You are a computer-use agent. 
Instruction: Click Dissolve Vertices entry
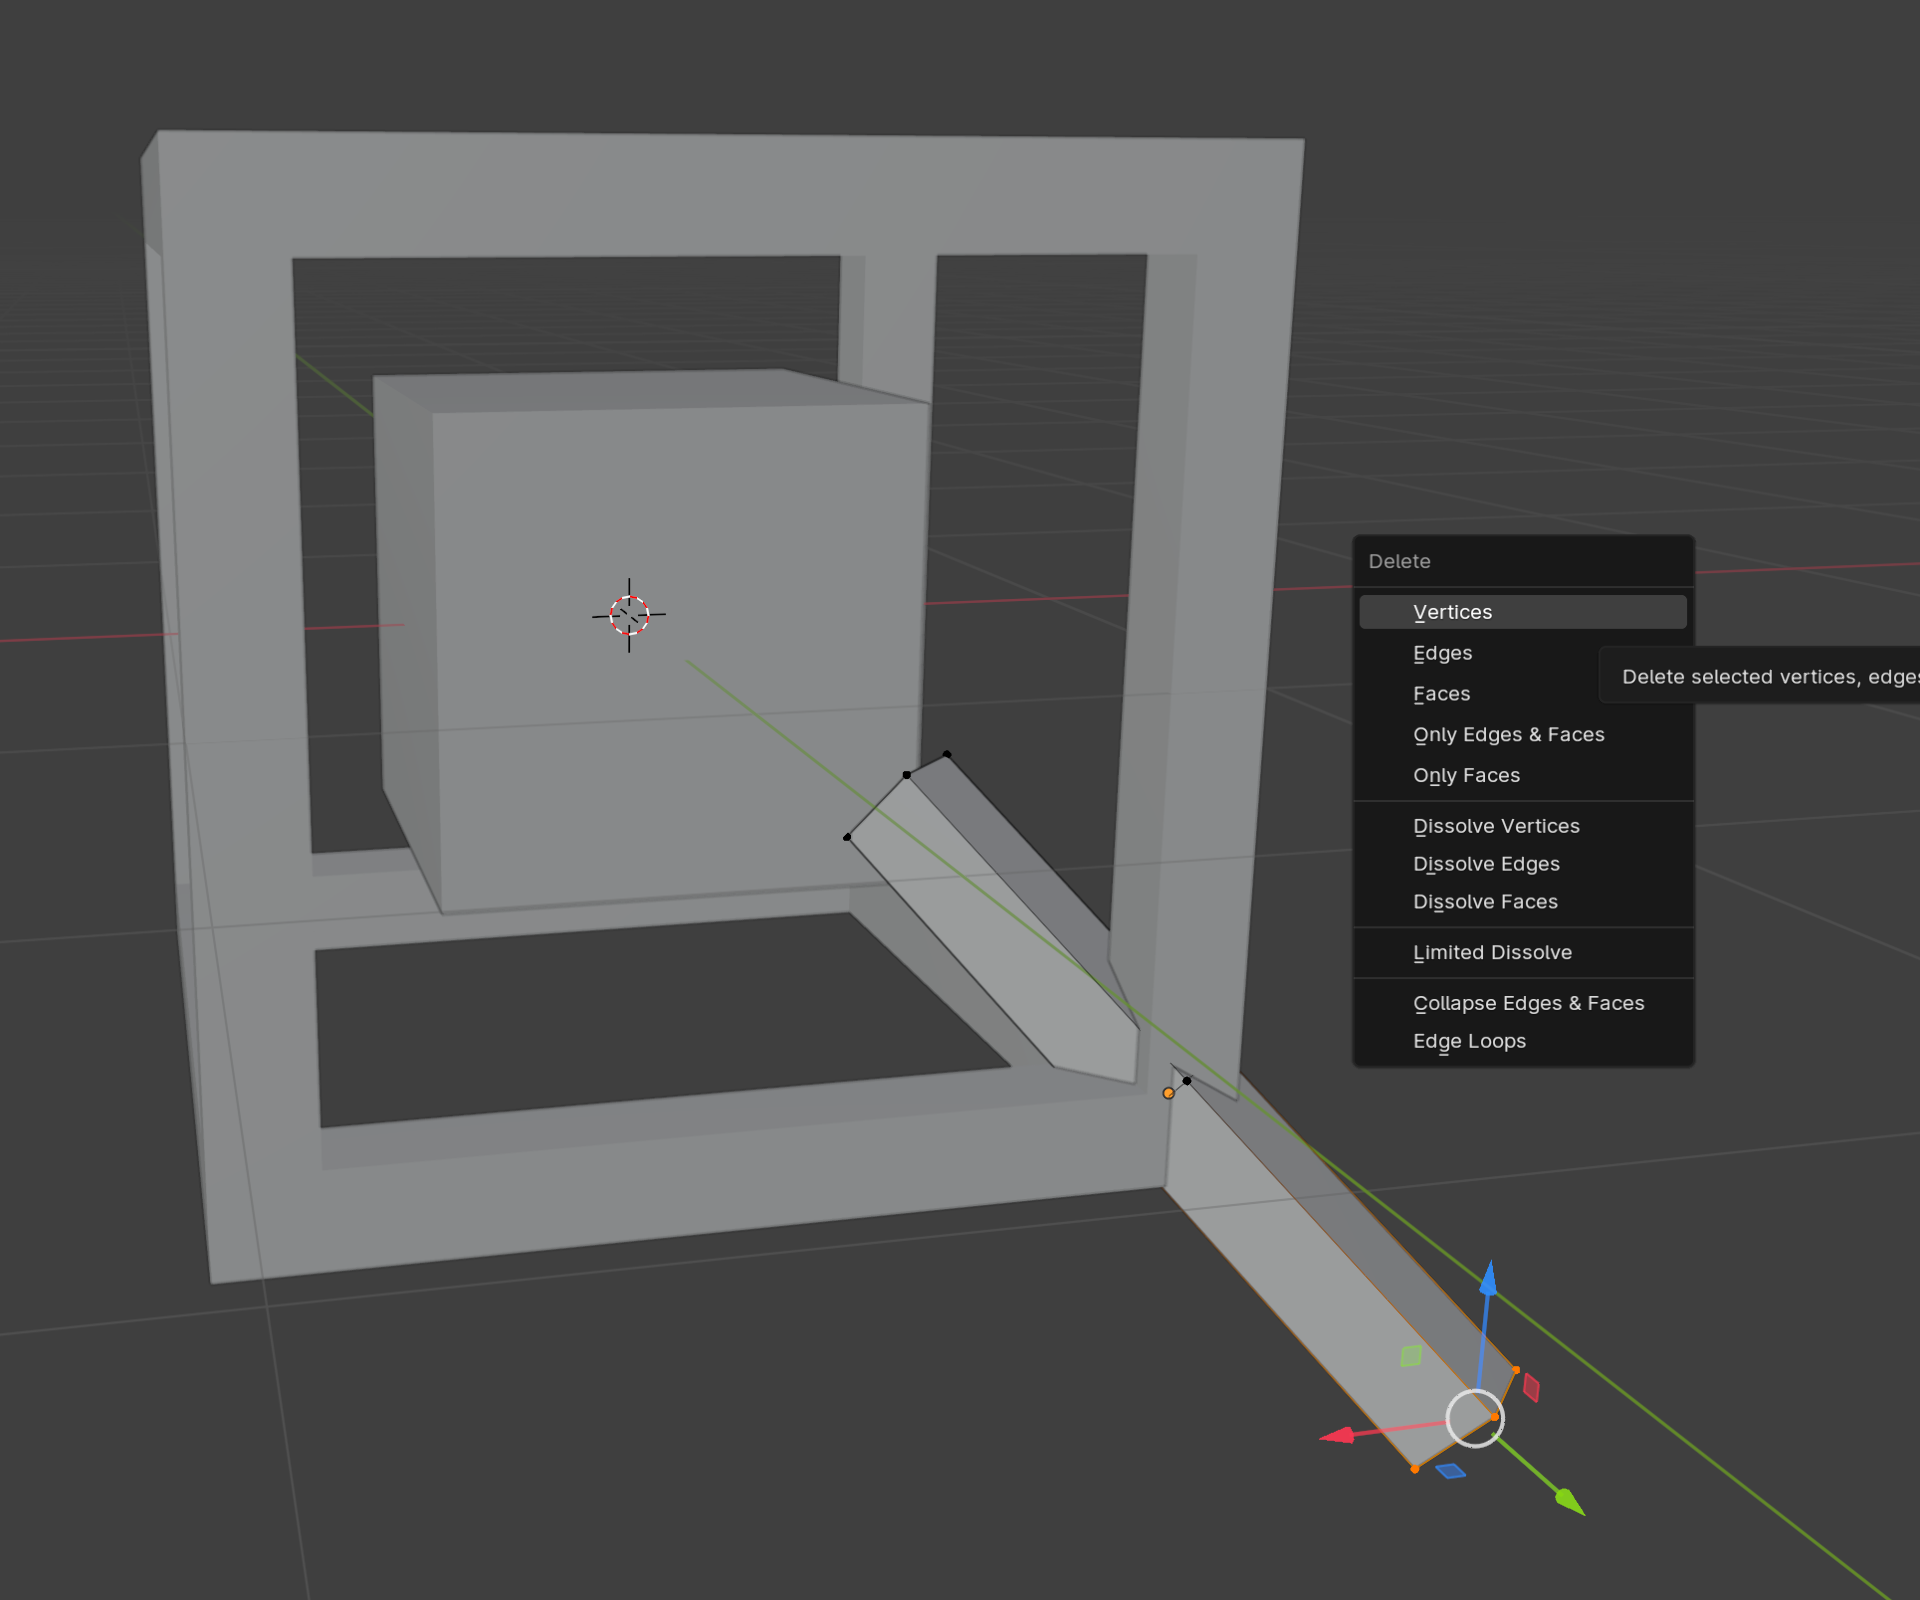coord(1496,826)
